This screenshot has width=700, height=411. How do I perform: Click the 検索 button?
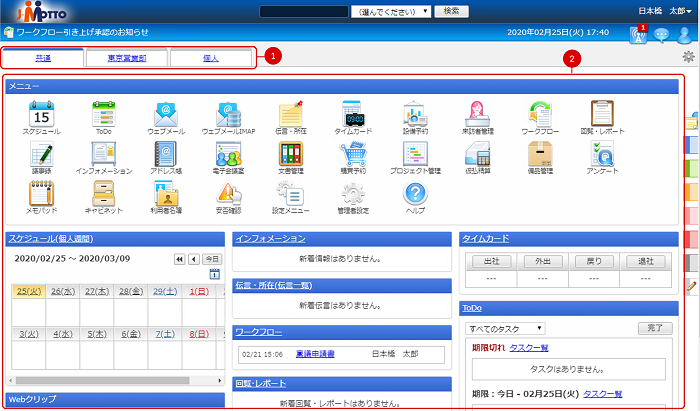(x=451, y=11)
